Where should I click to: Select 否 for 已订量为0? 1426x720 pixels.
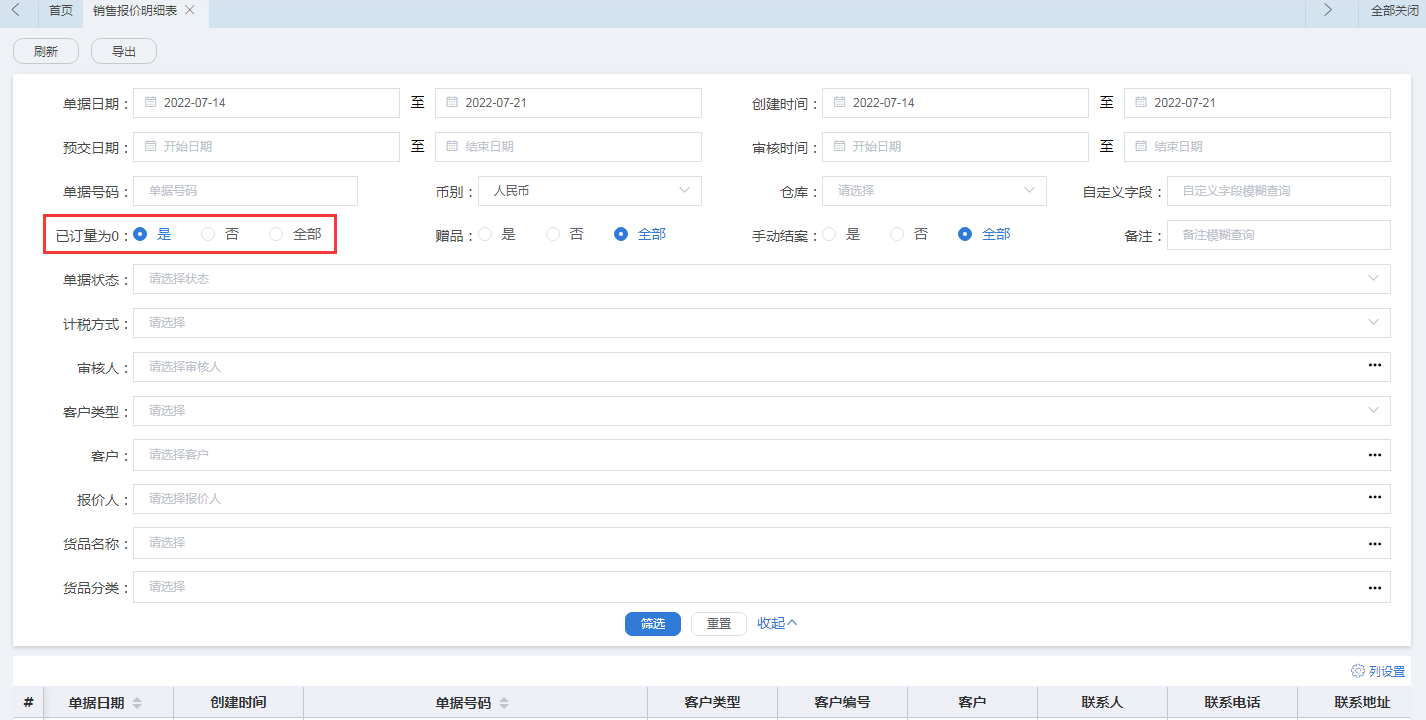tap(208, 234)
